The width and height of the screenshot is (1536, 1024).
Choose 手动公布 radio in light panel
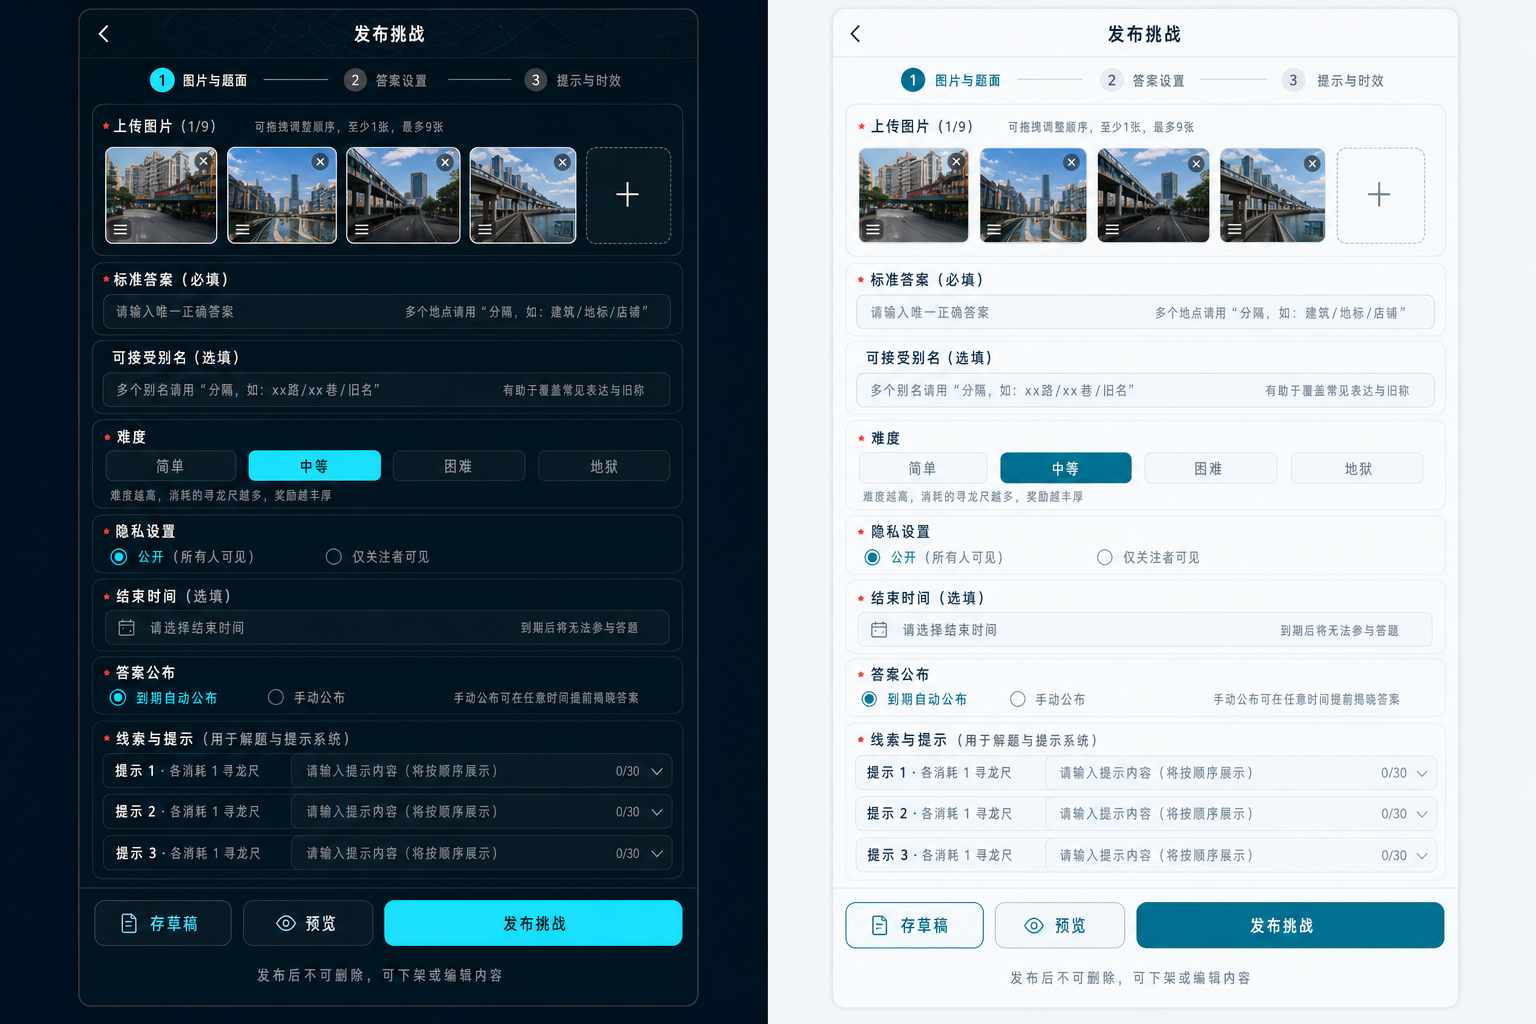[1018, 699]
